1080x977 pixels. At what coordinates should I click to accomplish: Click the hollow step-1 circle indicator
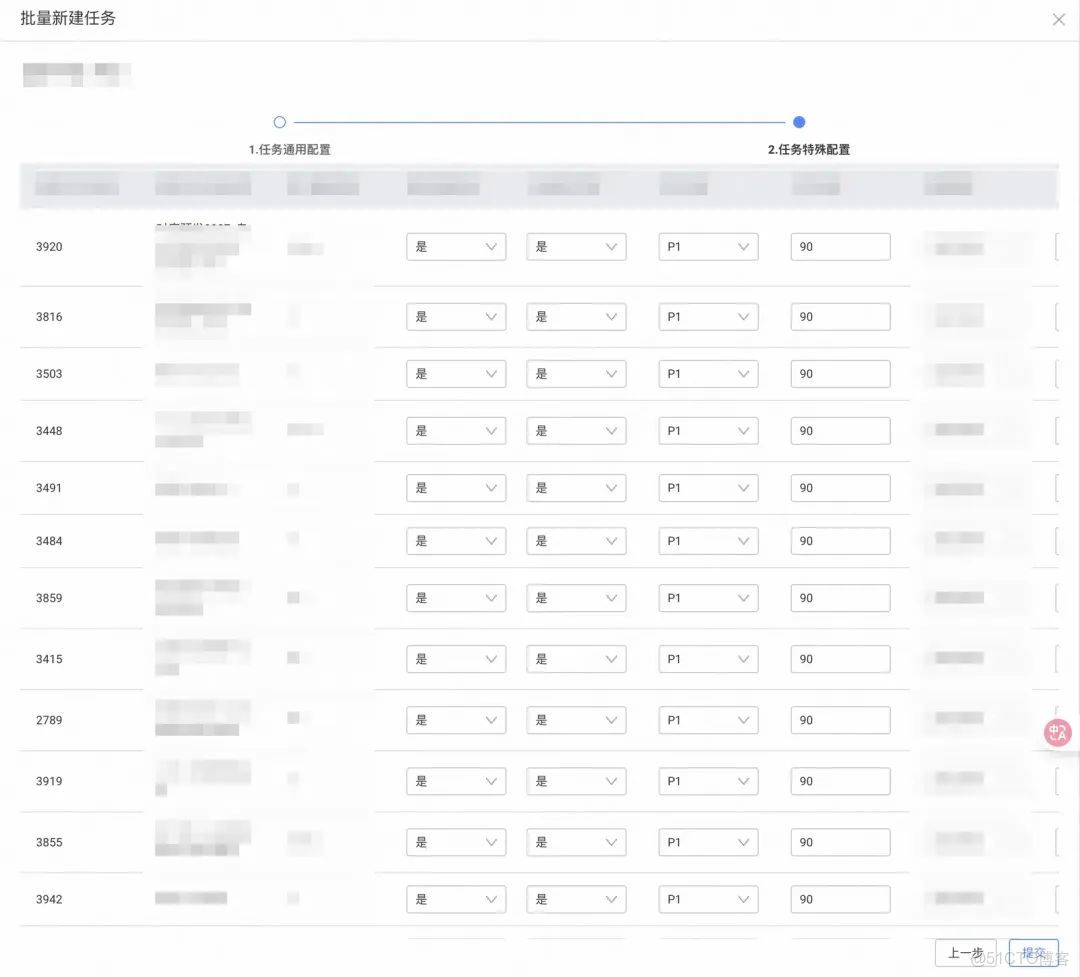[279, 122]
